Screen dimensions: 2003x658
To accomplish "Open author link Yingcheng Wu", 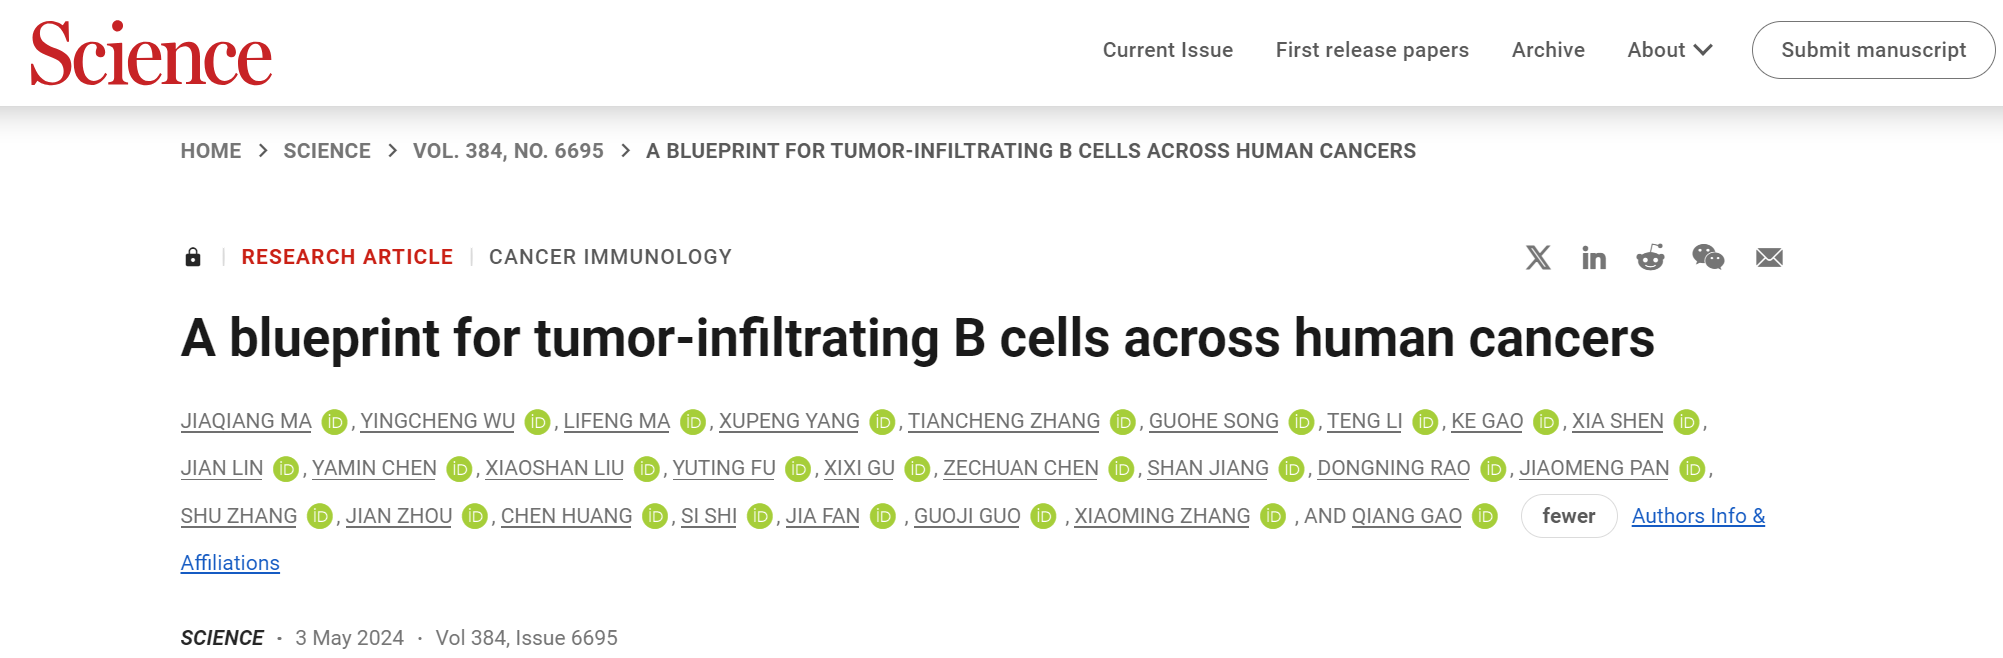I will [x=437, y=421].
